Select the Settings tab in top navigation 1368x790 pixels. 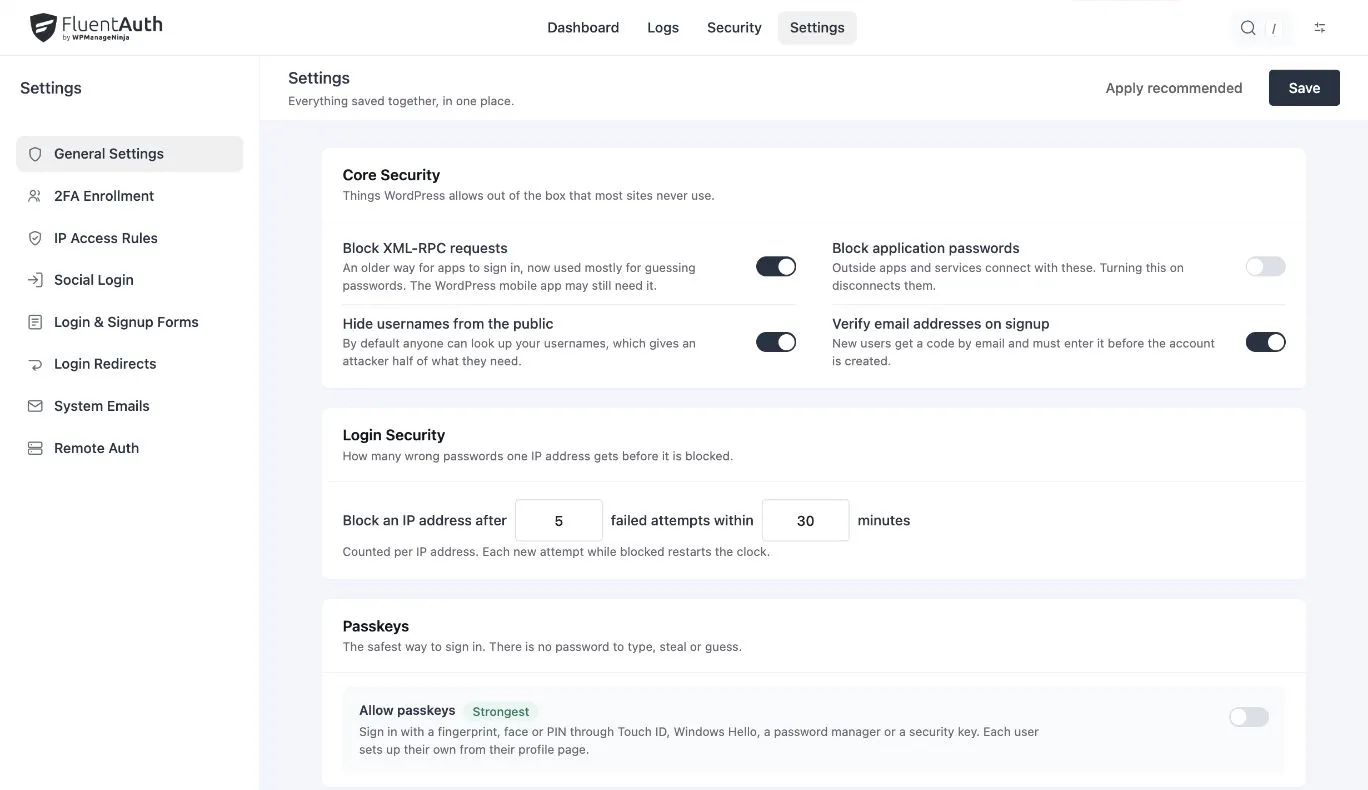(x=817, y=28)
